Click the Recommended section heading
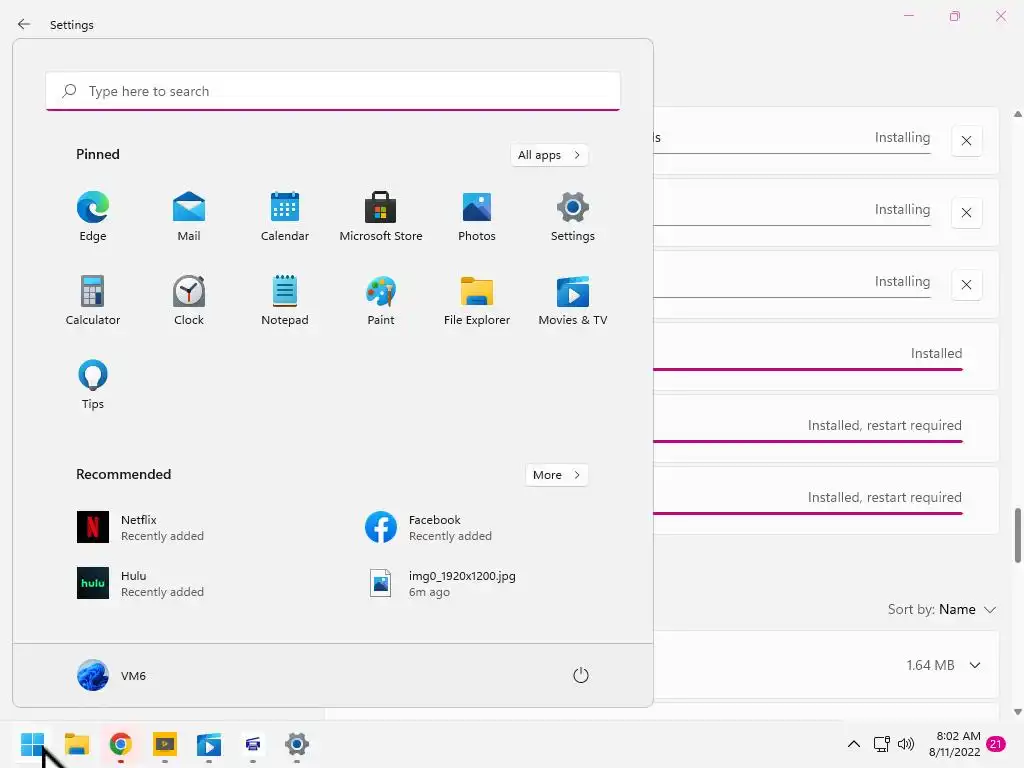This screenshot has width=1024, height=768. pos(123,474)
